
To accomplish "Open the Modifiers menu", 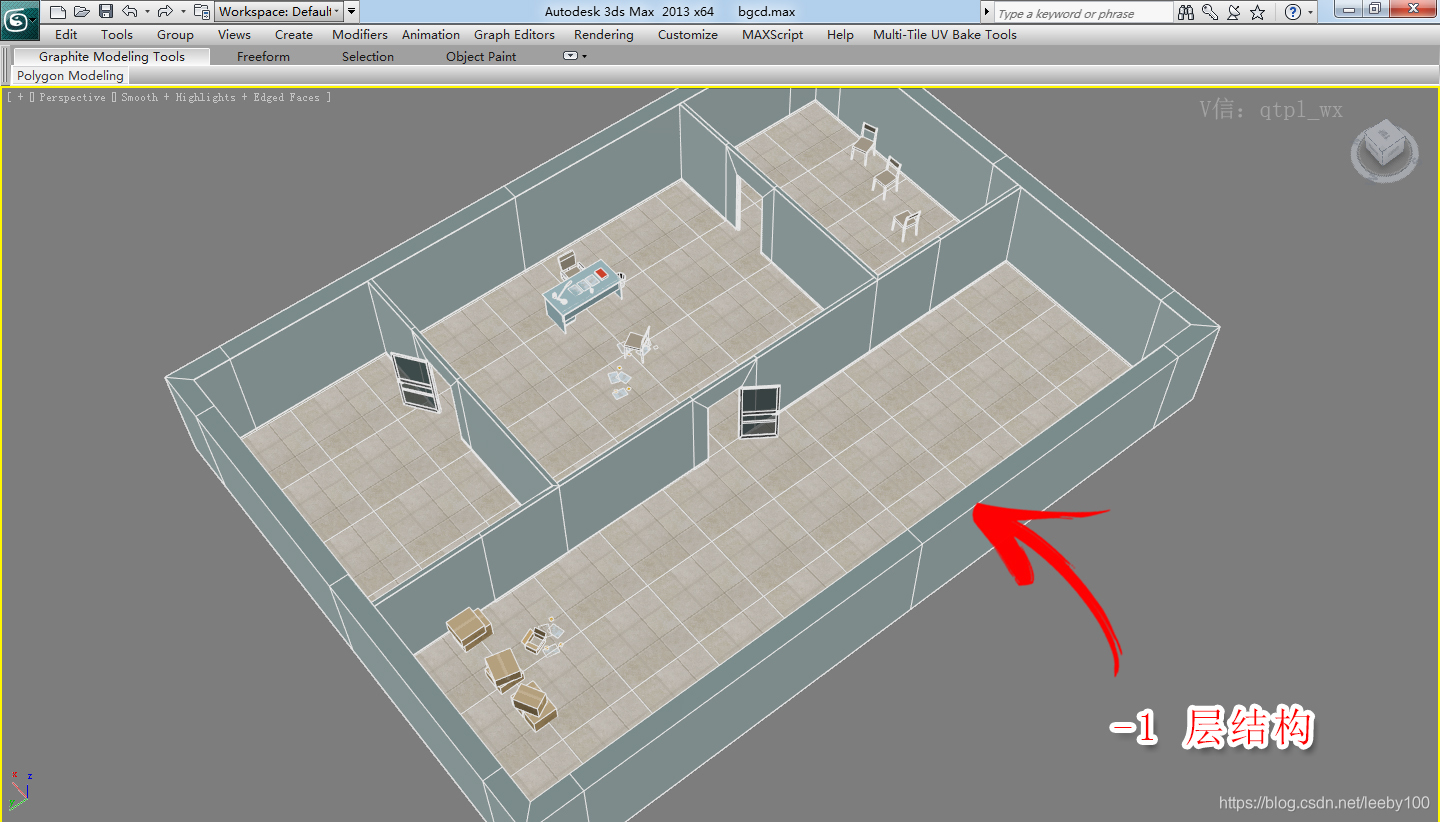I will (x=360, y=34).
